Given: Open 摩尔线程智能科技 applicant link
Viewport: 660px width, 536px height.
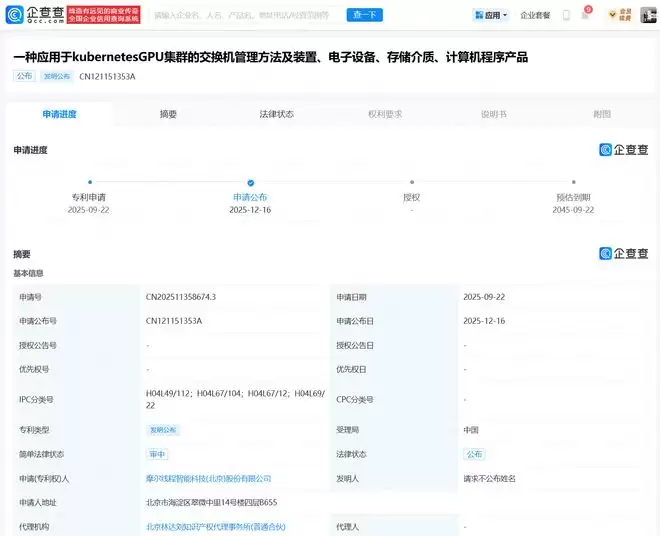Looking at the screenshot, I should (208, 479).
